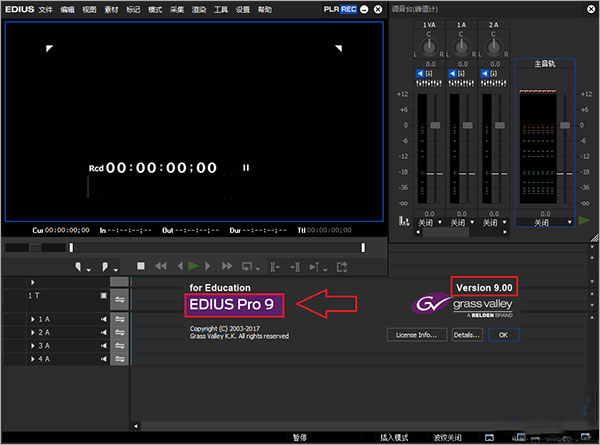Click the gang faders icon under channel 1 A

click(x=461, y=83)
